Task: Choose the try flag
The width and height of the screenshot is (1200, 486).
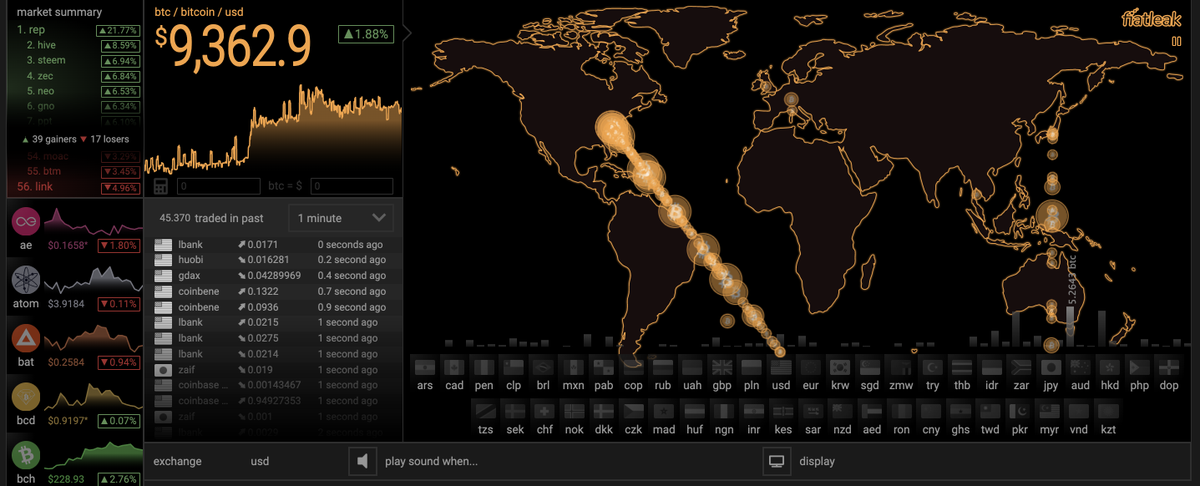Action: (932, 367)
